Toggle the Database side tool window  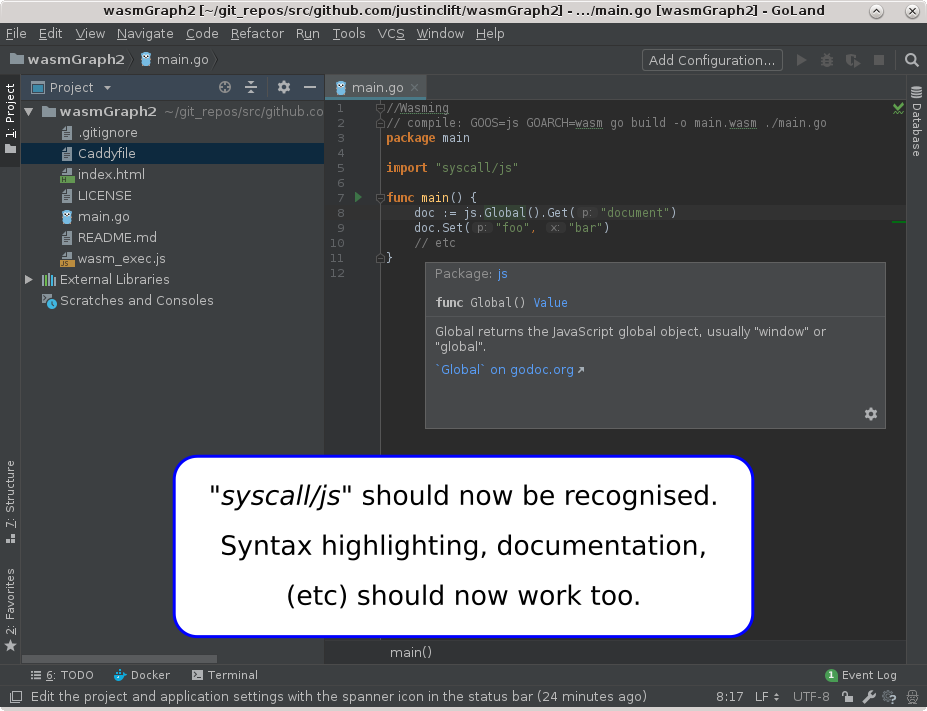[x=916, y=122]
